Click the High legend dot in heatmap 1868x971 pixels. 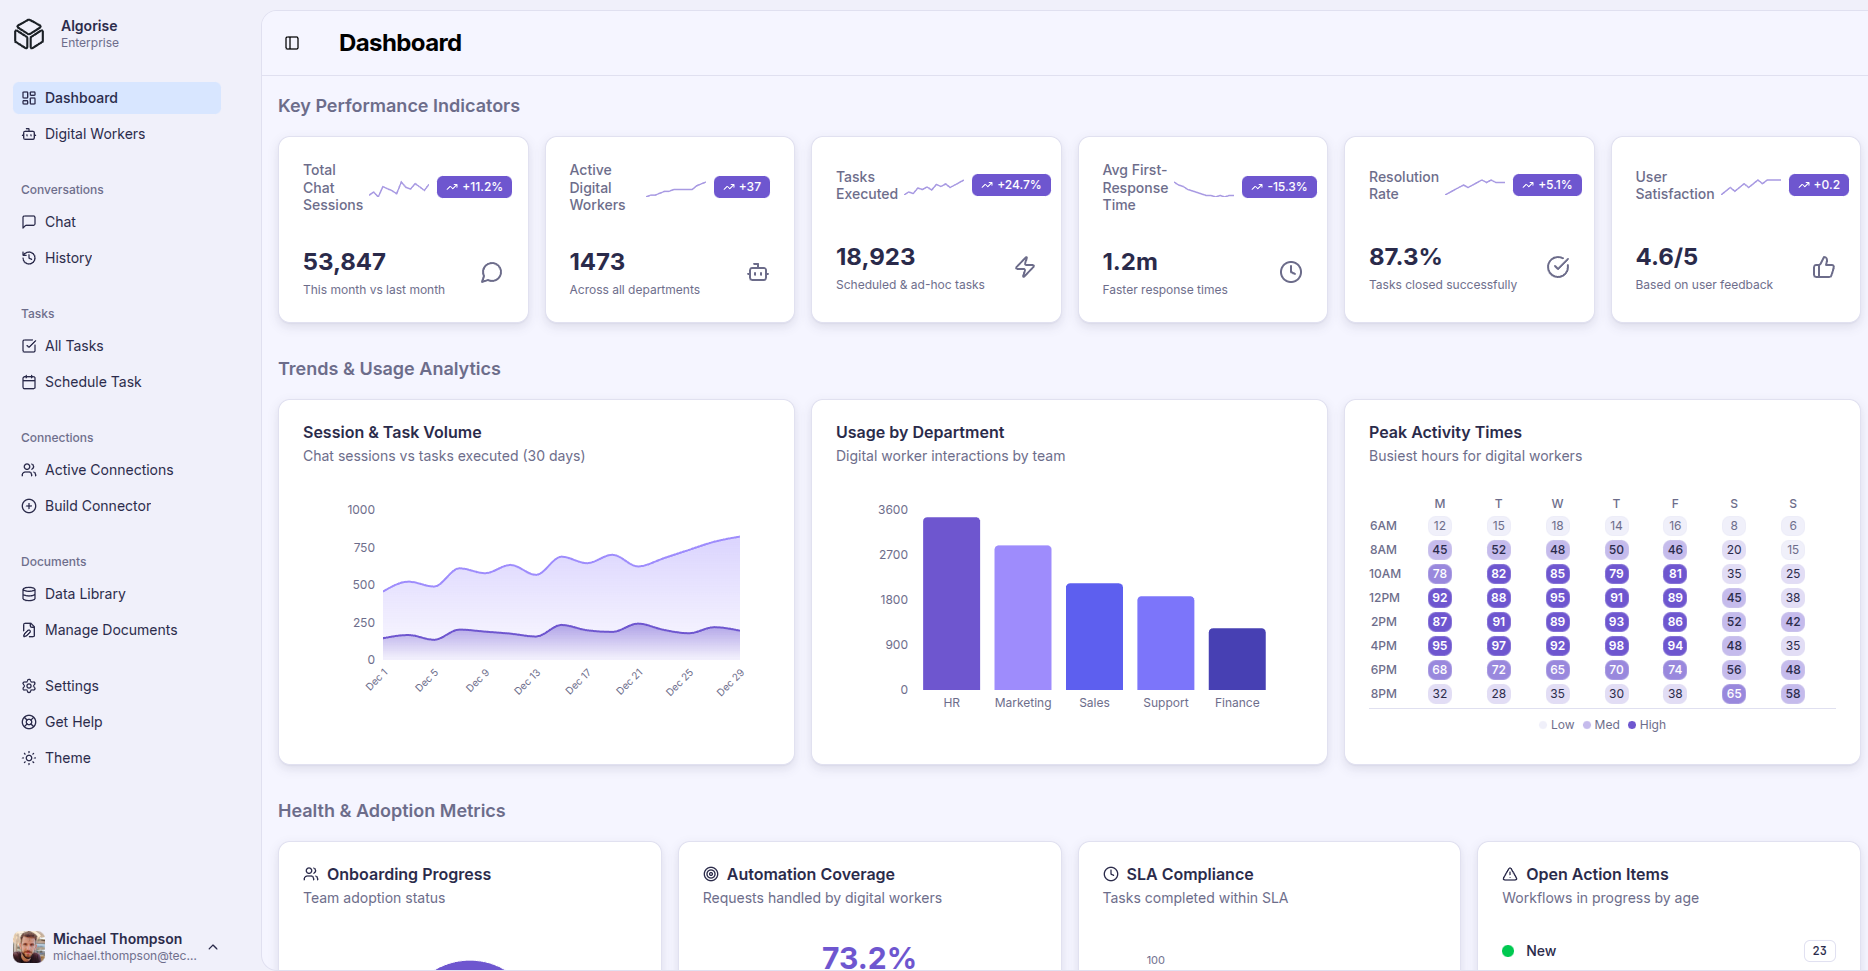[1632, 725]
